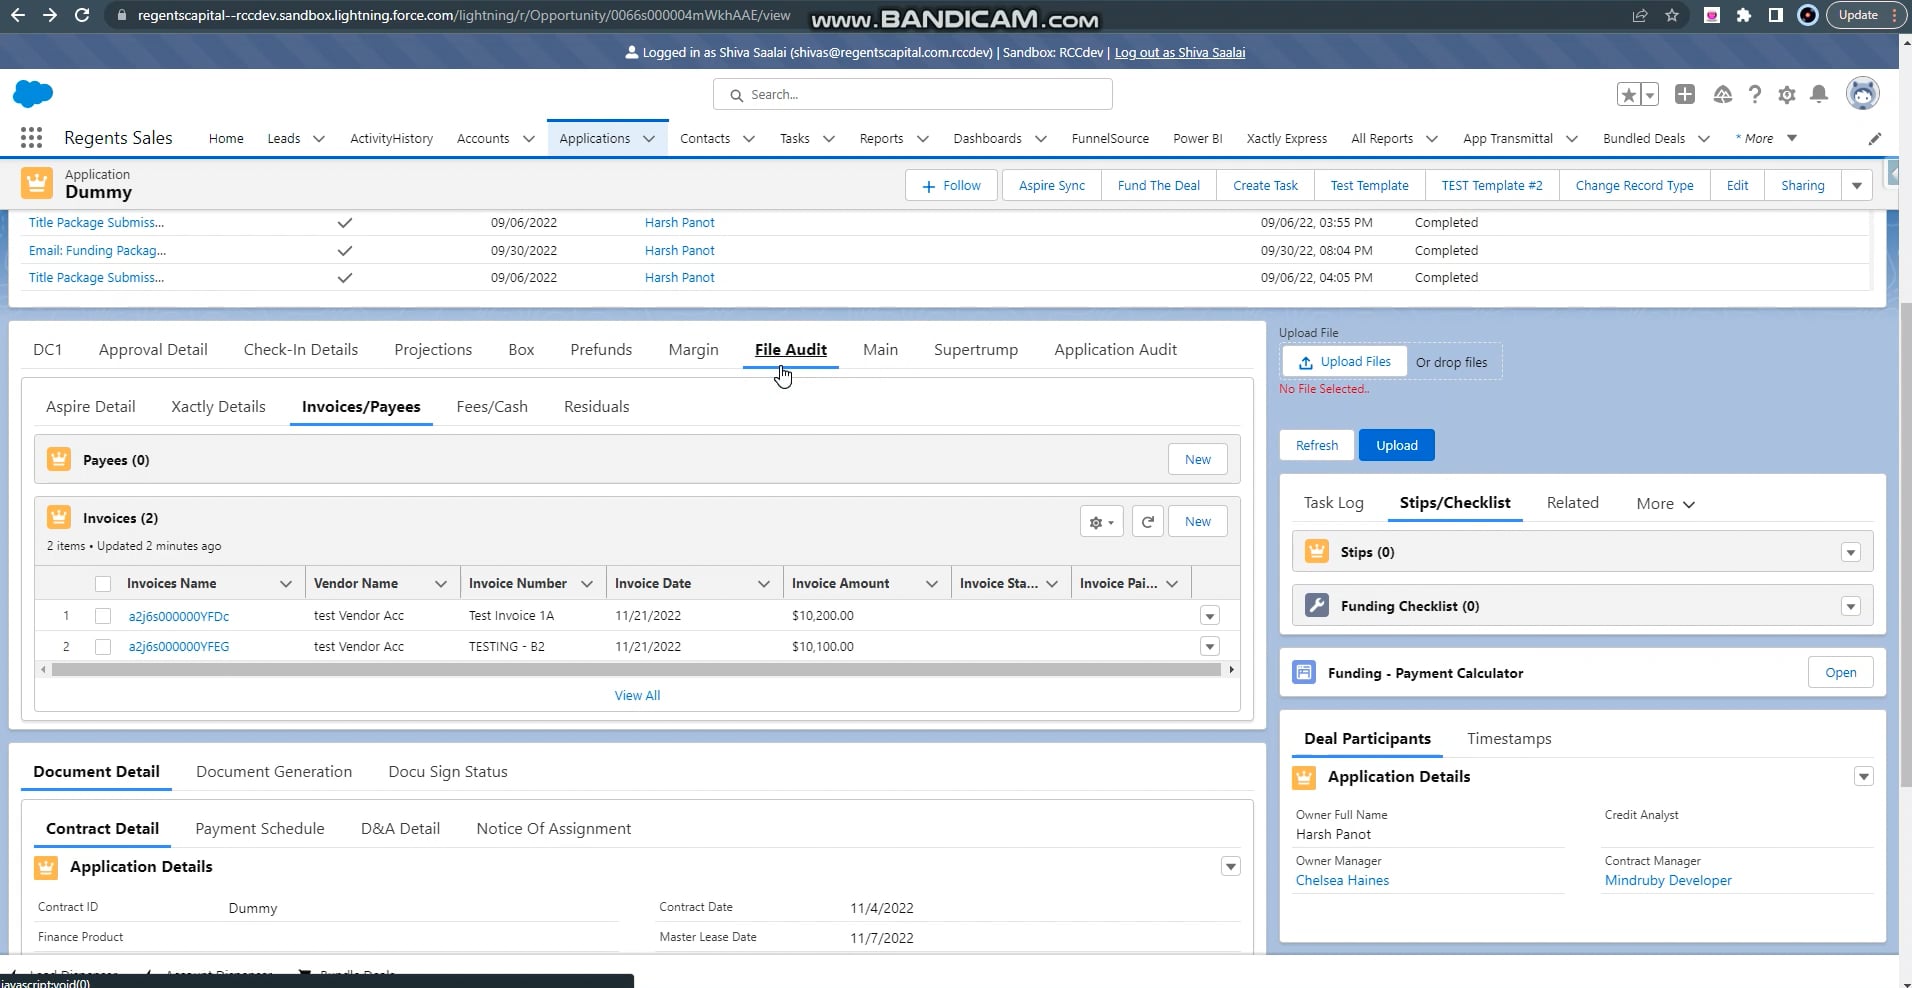Click the refresh icon on the Invoices list

(x=1147, y=521)
